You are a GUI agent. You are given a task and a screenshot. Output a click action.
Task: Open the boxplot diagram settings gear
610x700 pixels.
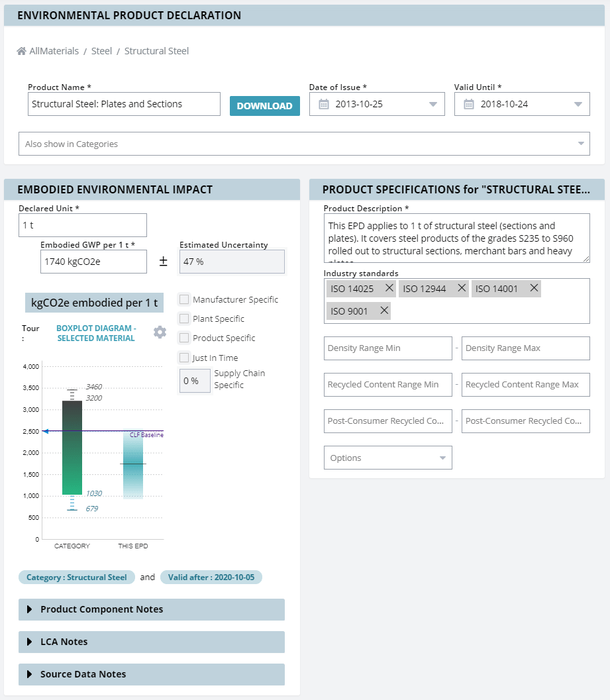[x=160, y=332]
